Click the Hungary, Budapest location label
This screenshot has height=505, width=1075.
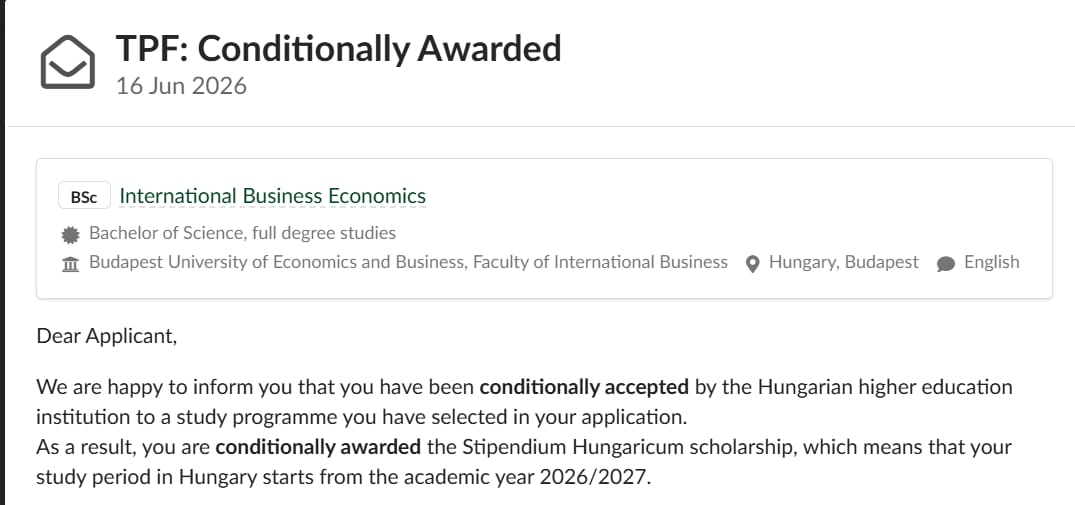[844, 262]
